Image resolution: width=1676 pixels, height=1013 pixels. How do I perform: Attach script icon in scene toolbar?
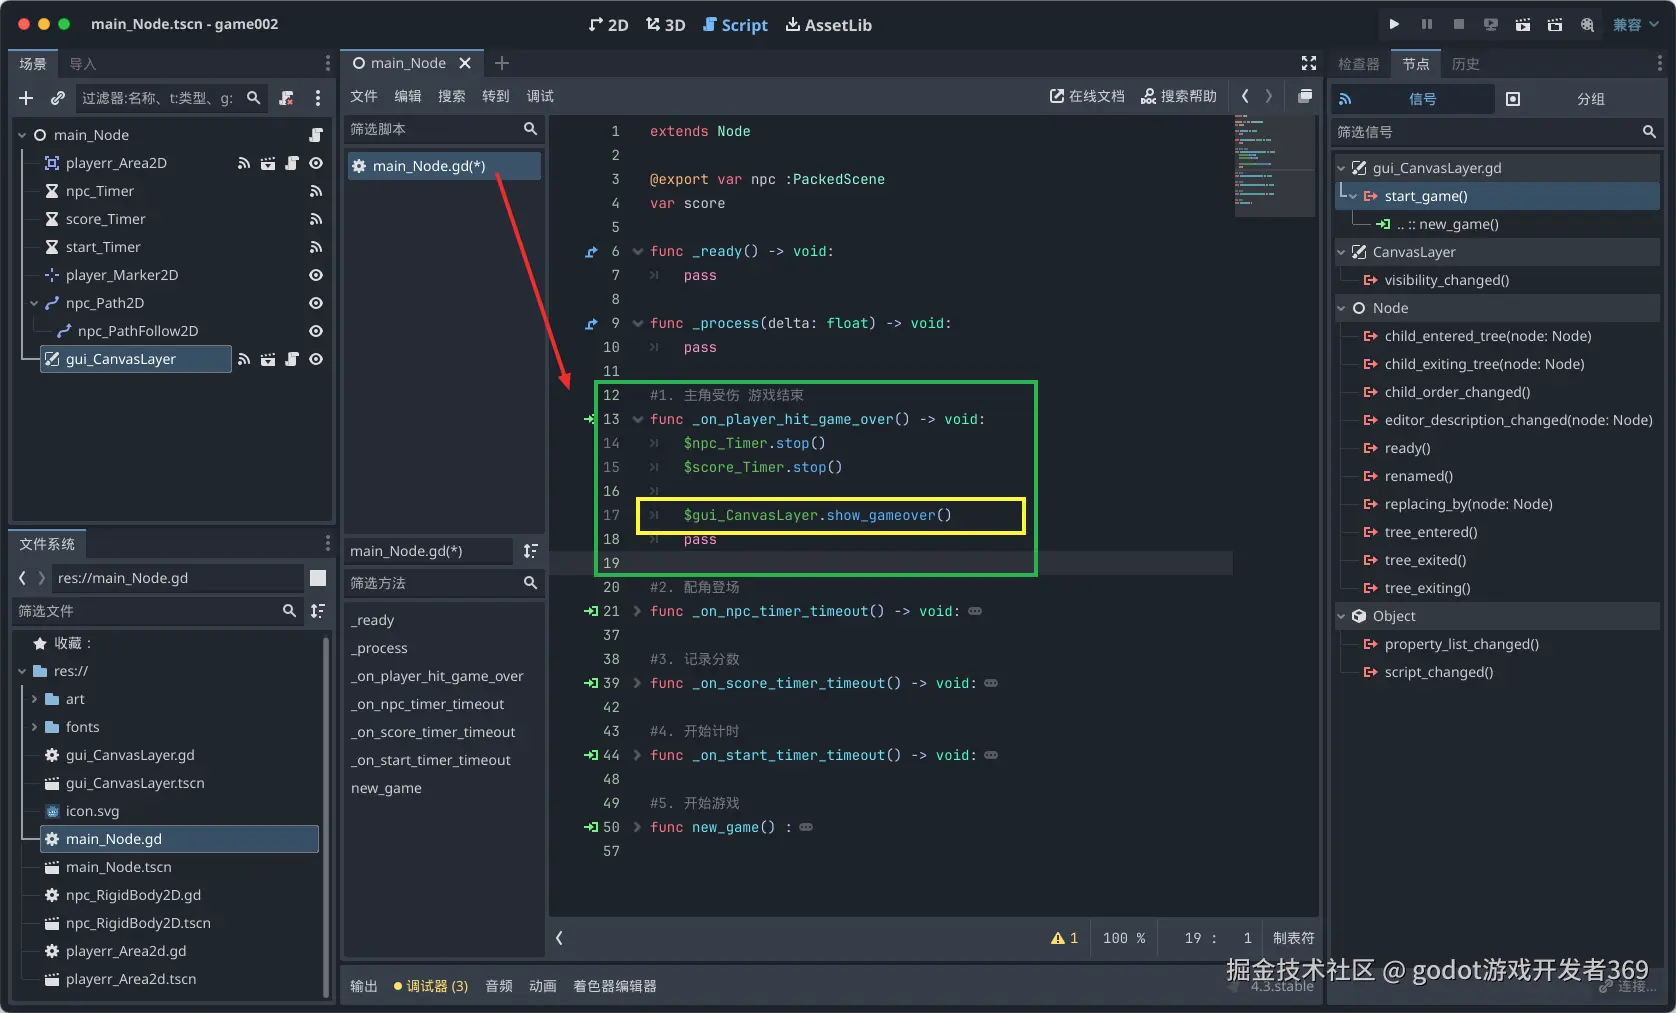(287, 98)
